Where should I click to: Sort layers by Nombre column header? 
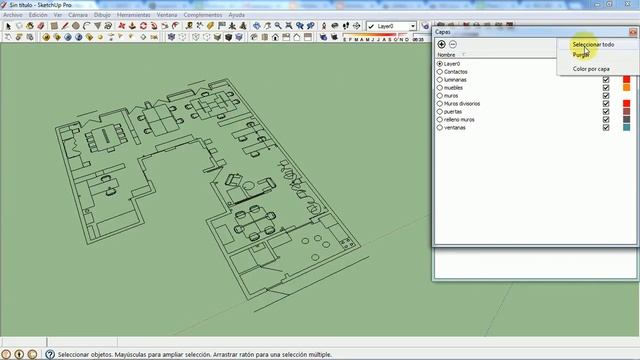click(446, 55)
